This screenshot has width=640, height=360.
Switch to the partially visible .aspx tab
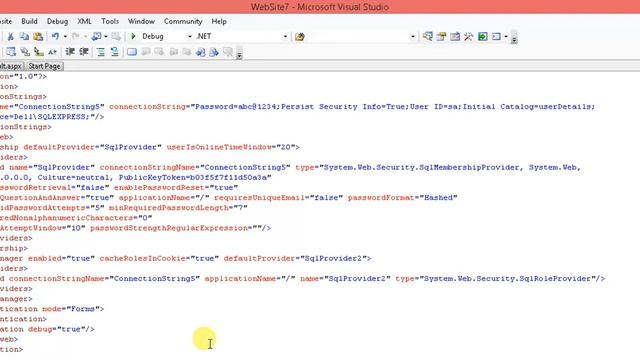tap(11, 66)
